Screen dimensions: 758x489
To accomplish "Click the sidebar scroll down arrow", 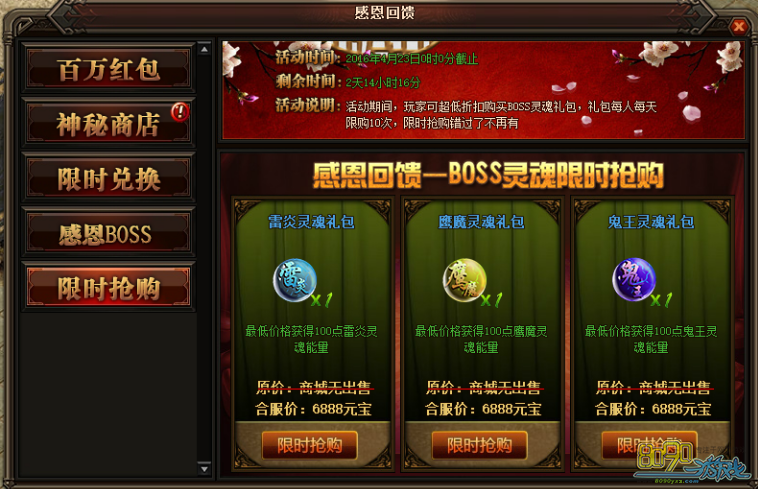I will coord(204,468).
